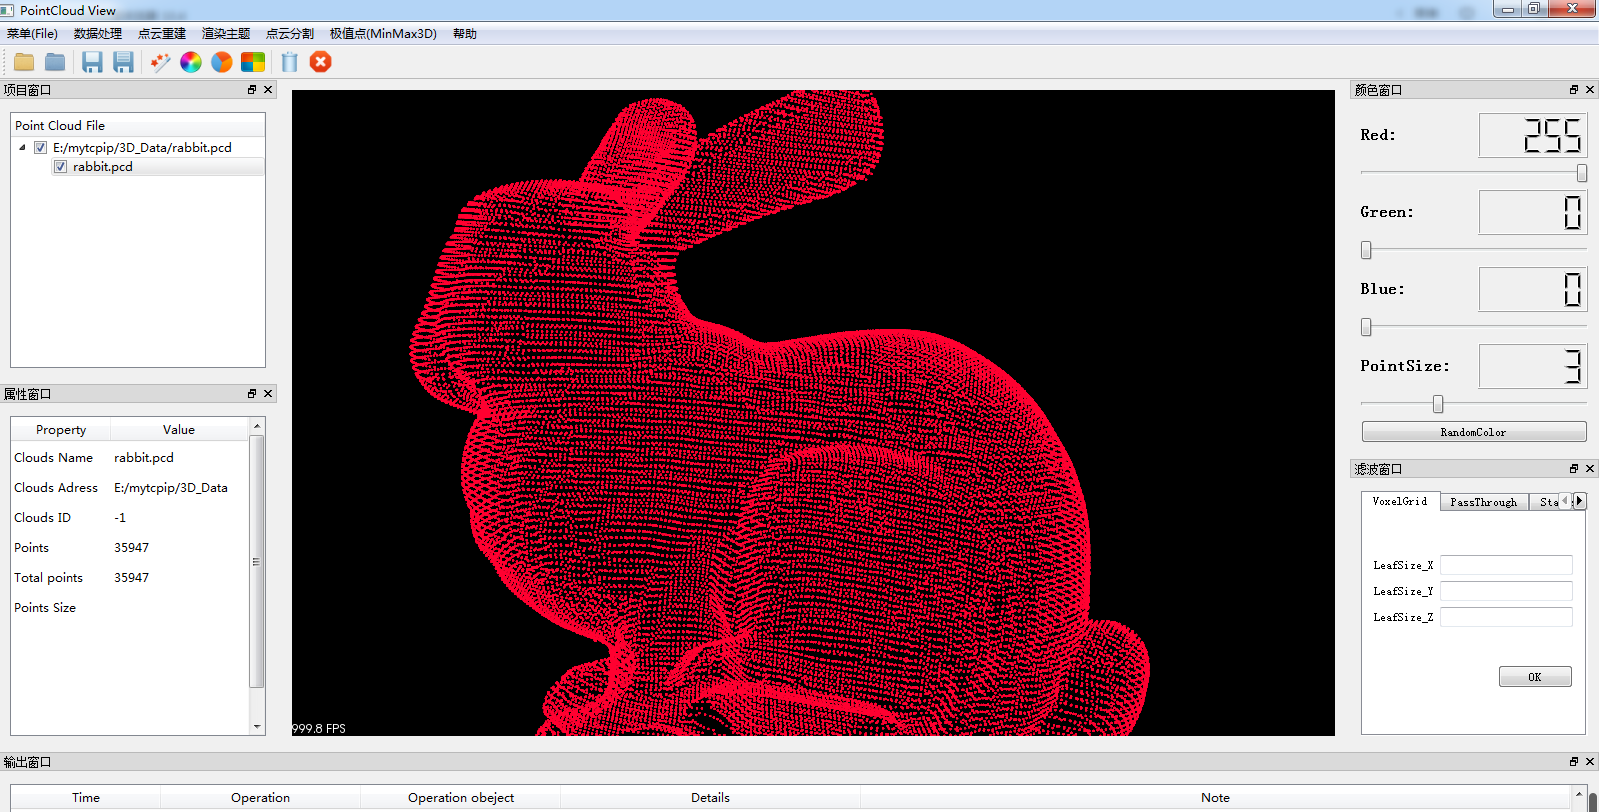Open the 数据处理 menu
This screenshot has height=812, width=1599.
point(98,34)
